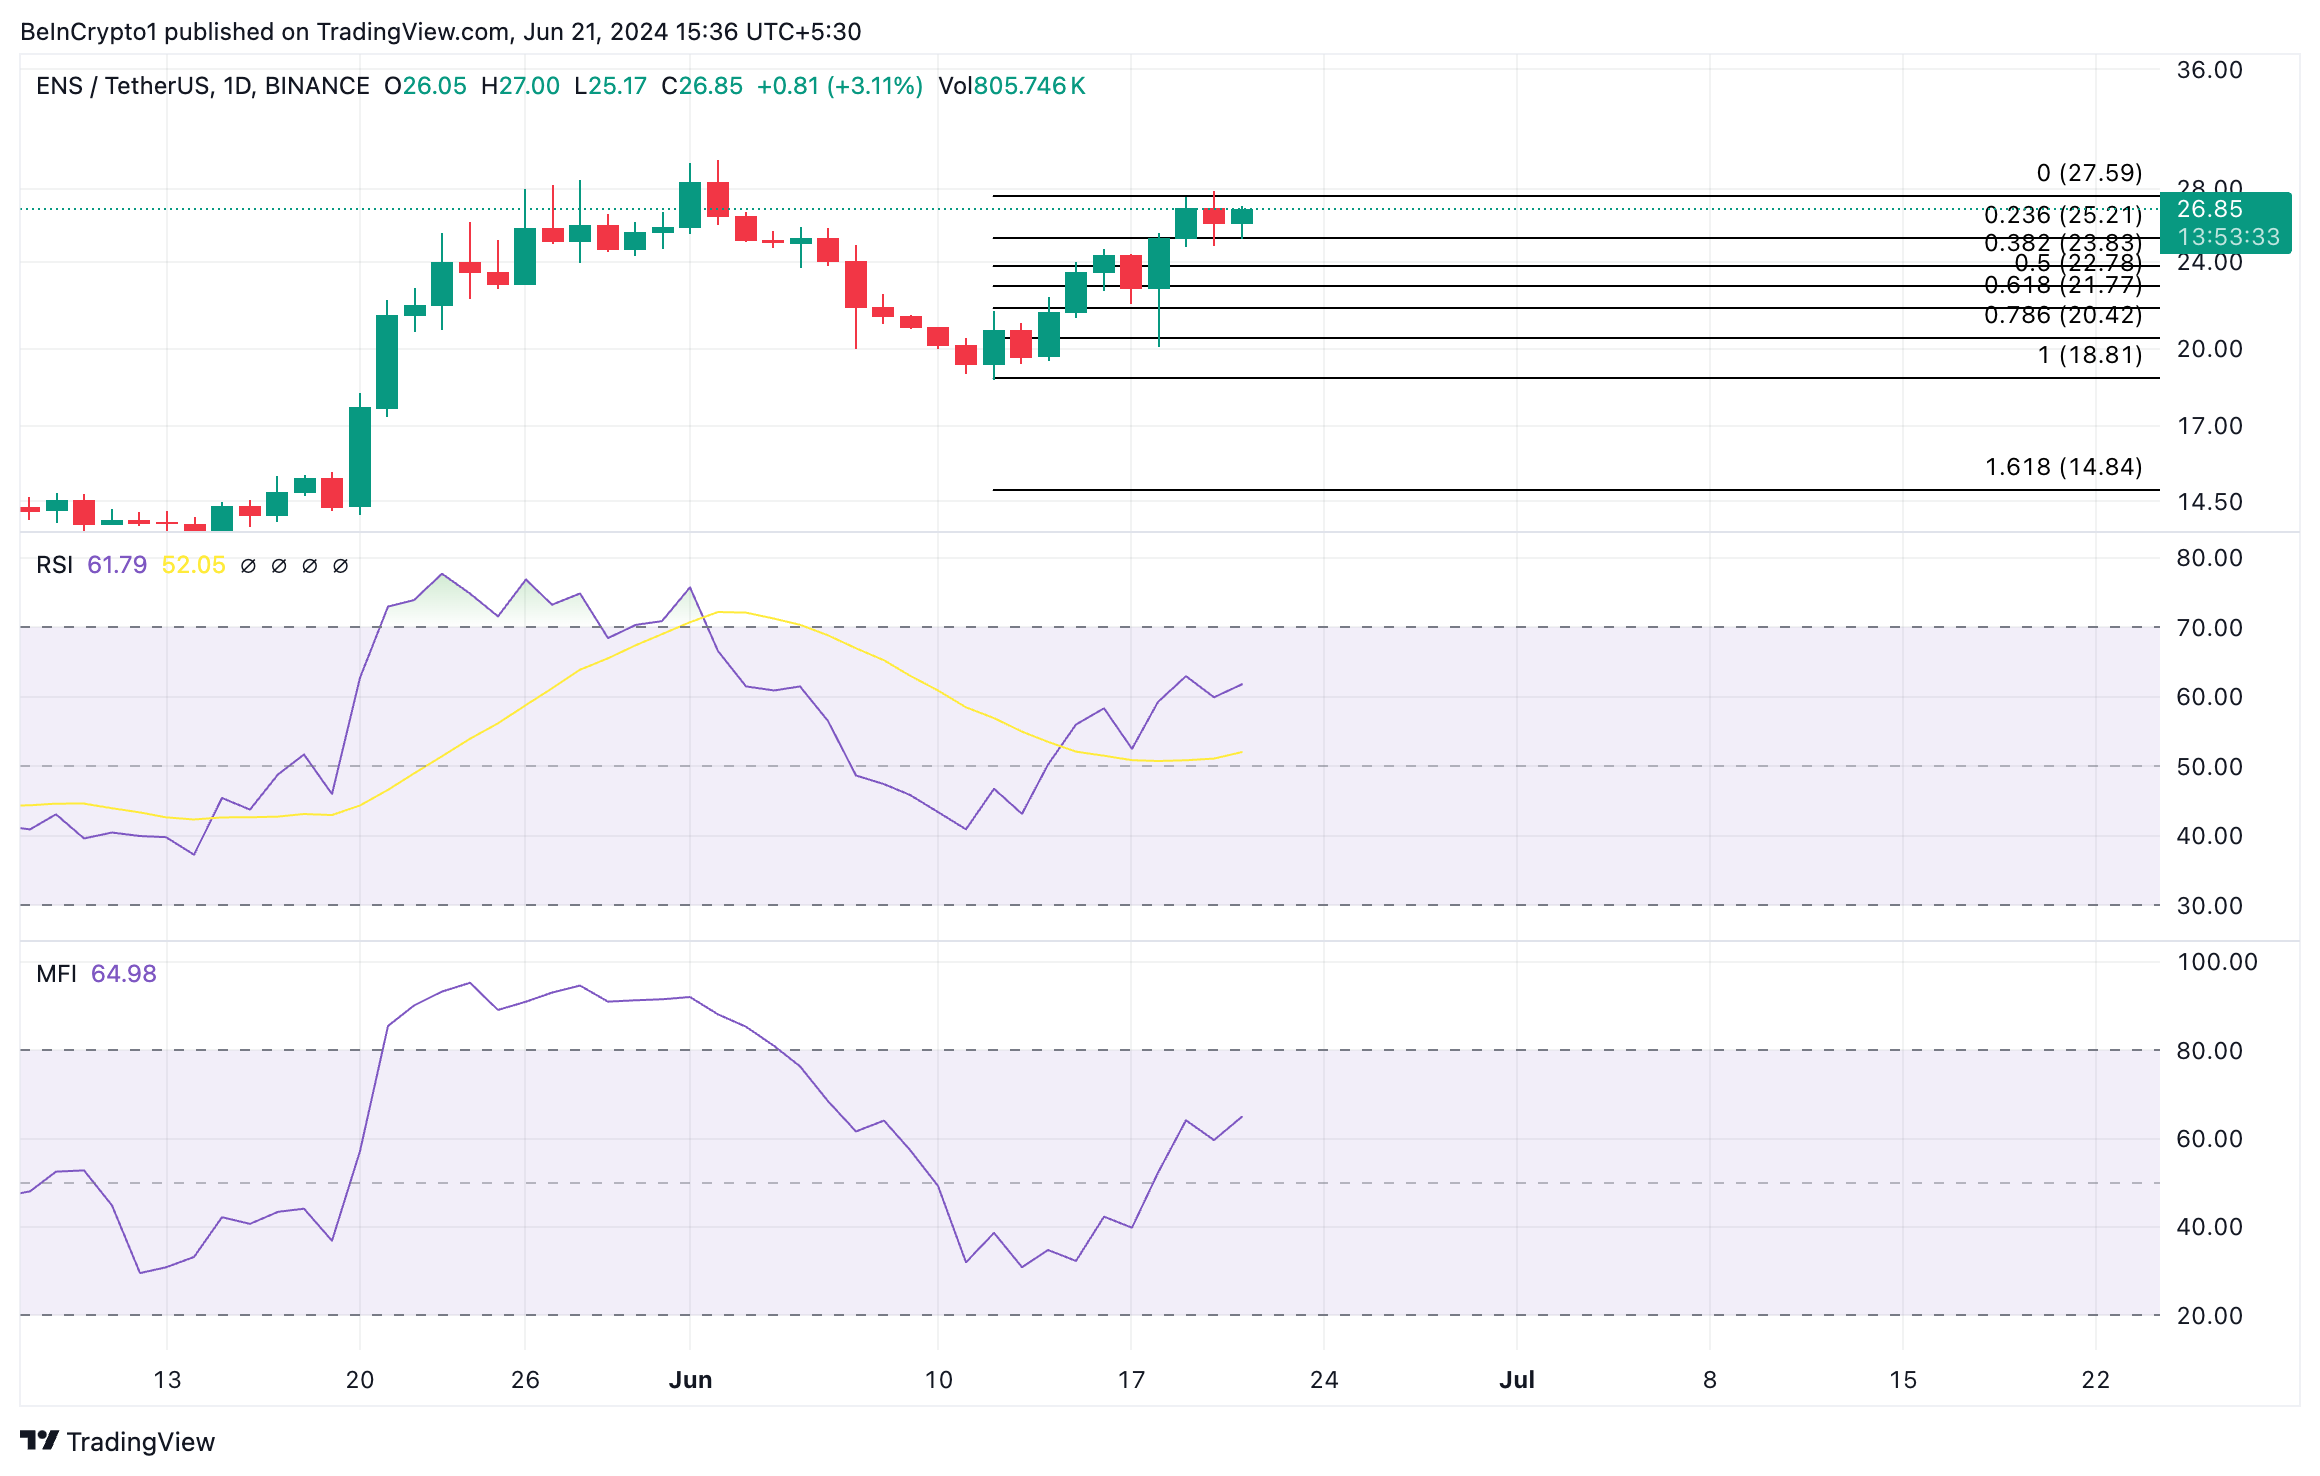Click the RSI indicator label

point(54,565)
